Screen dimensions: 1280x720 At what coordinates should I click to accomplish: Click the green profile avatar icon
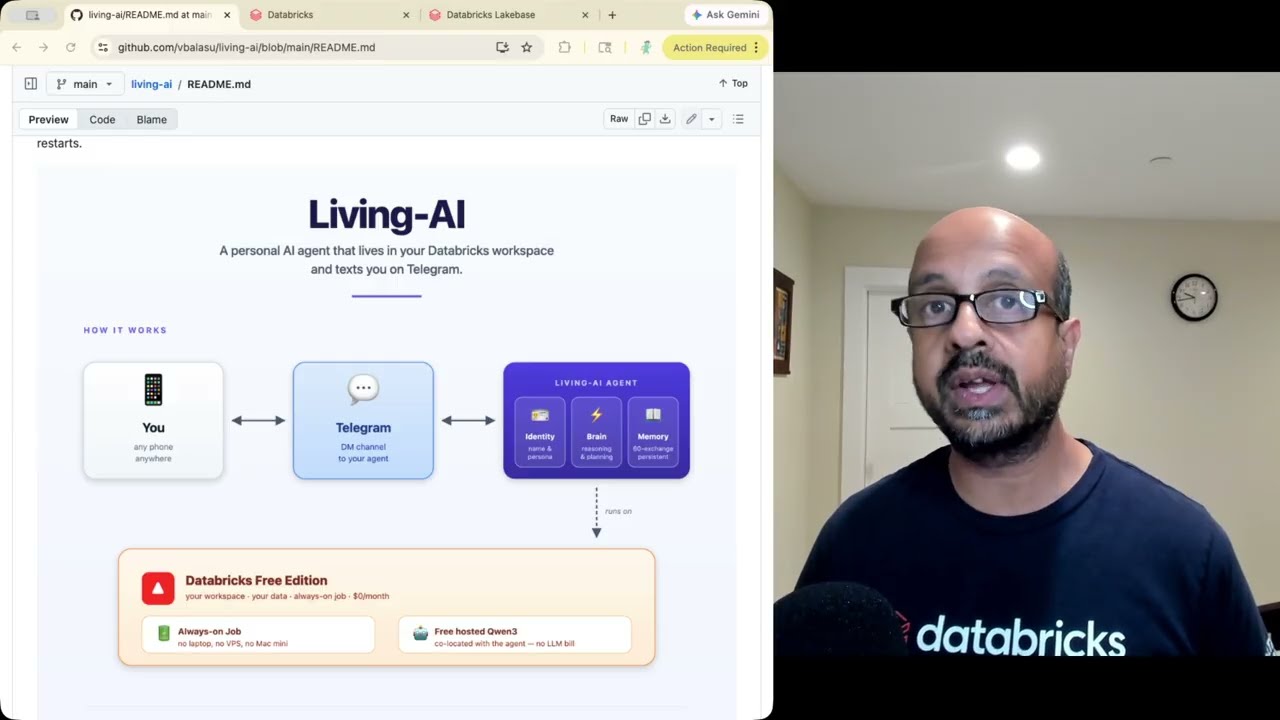coord(645,47)
